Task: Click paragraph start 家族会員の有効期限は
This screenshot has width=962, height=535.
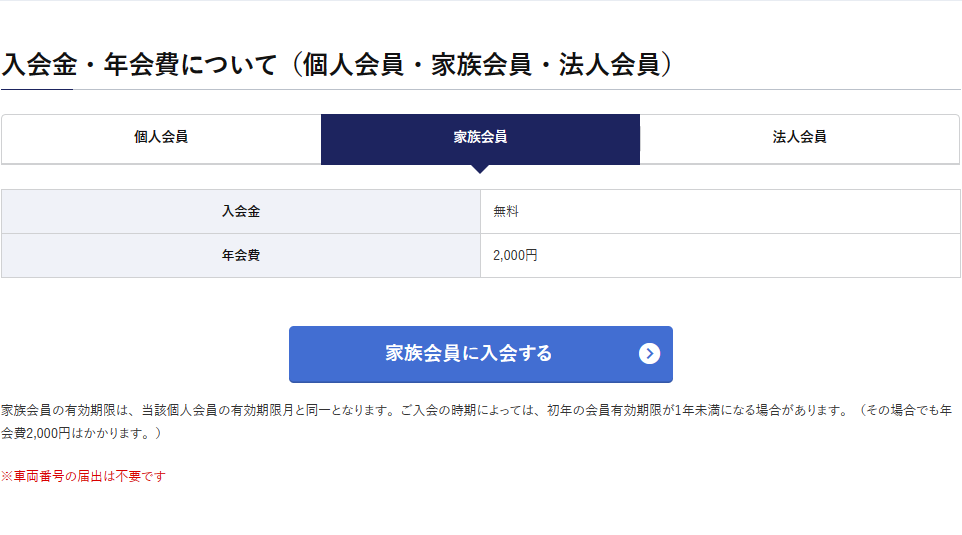Action: [65, 410]
